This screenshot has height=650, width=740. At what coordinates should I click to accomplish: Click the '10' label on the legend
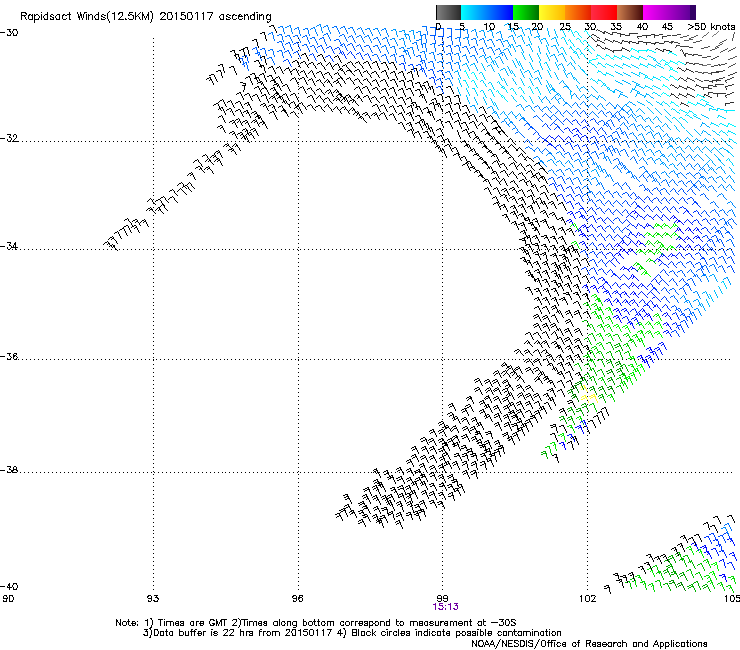click(489, 27)
